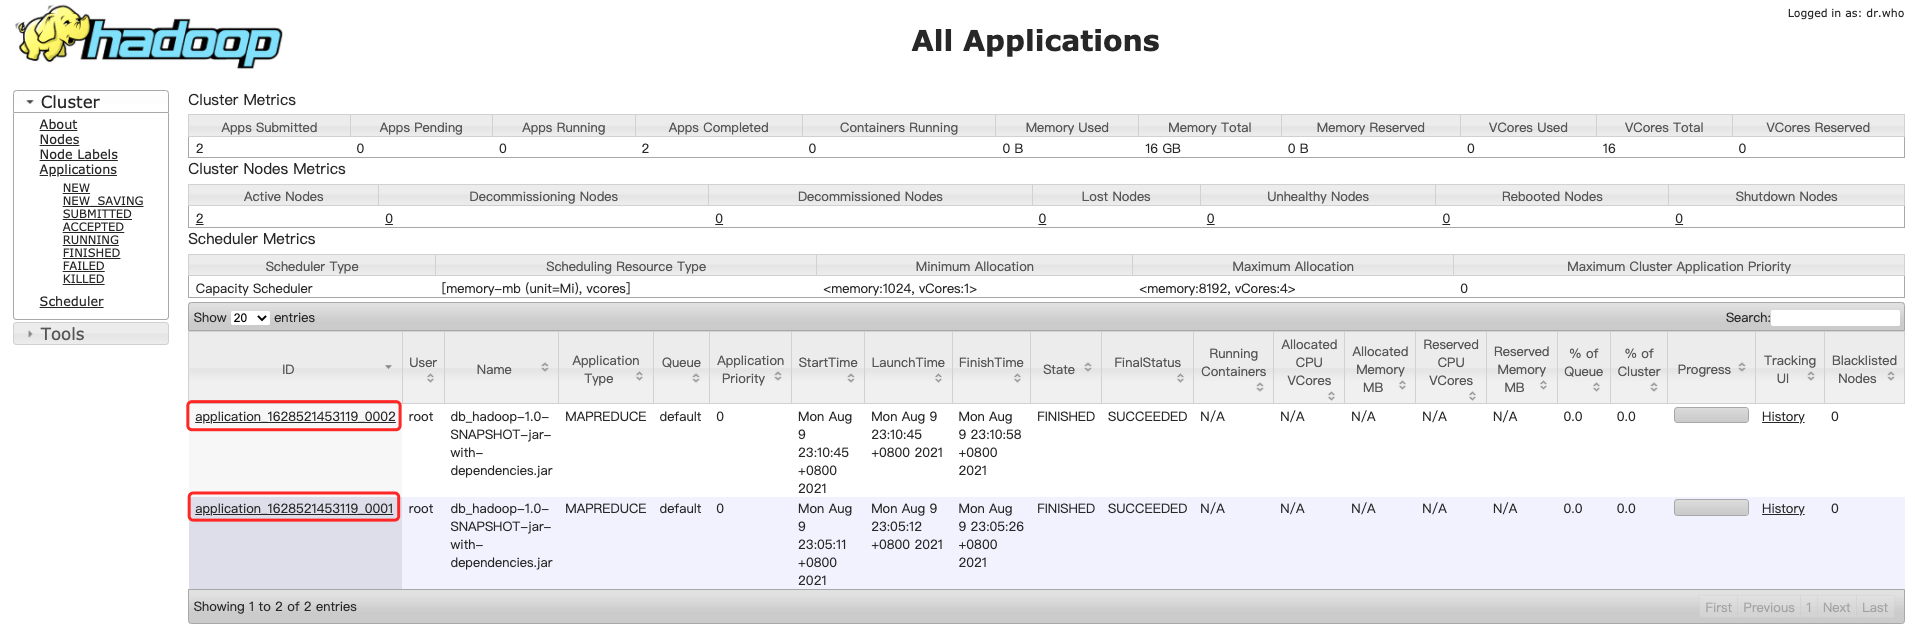Go to the Next page
Image resolution: width=1915 pixels, height=633 pixels.
point(1836,608)
